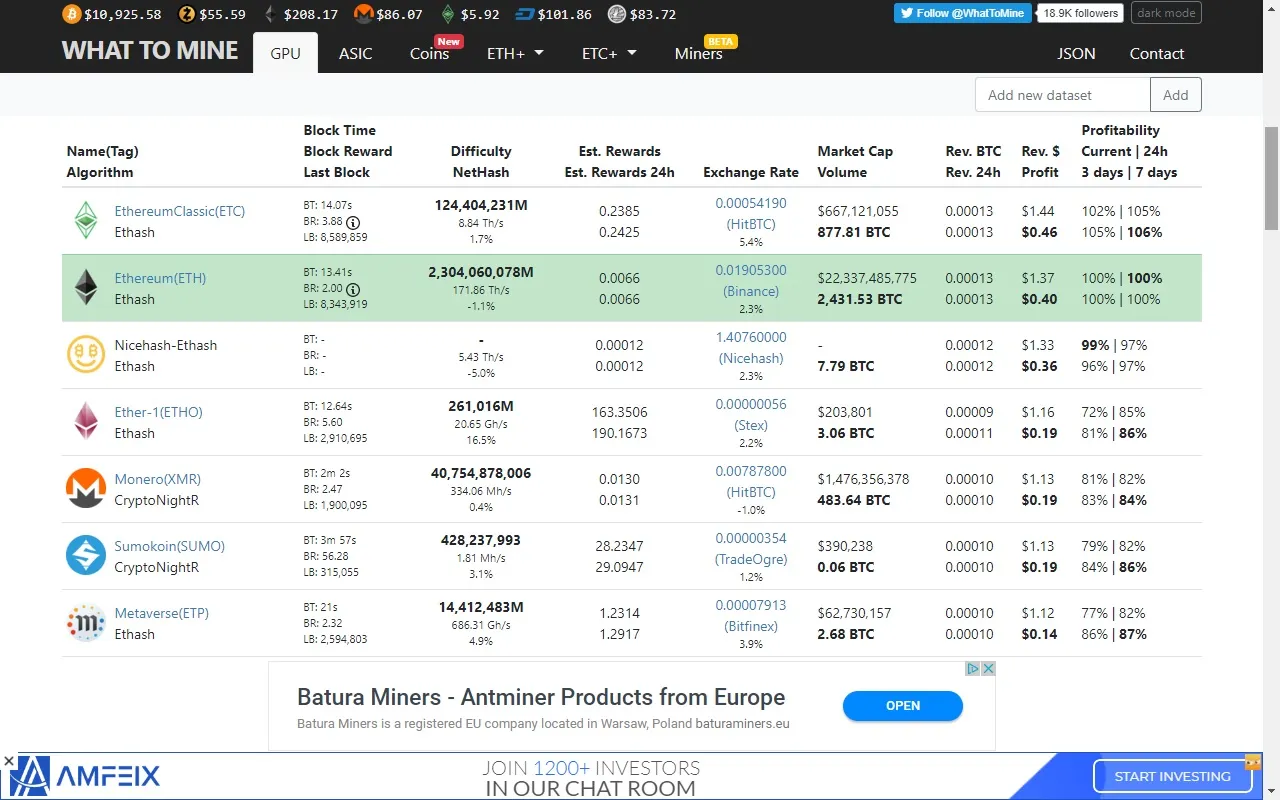Click the AMFEIX logo in bottom banner

pos(86,776)
